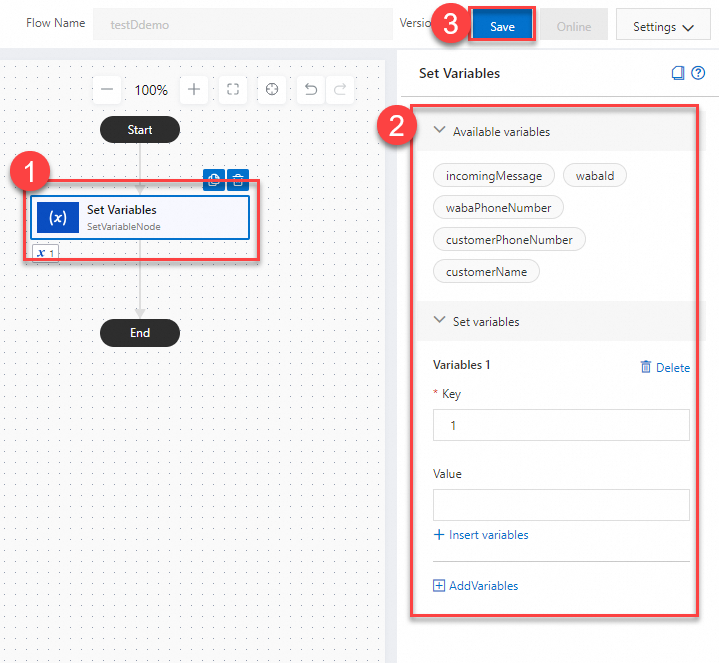Click the x 1 variable badge under node
This screenshot has height=663, width=719.
(45, 253)
